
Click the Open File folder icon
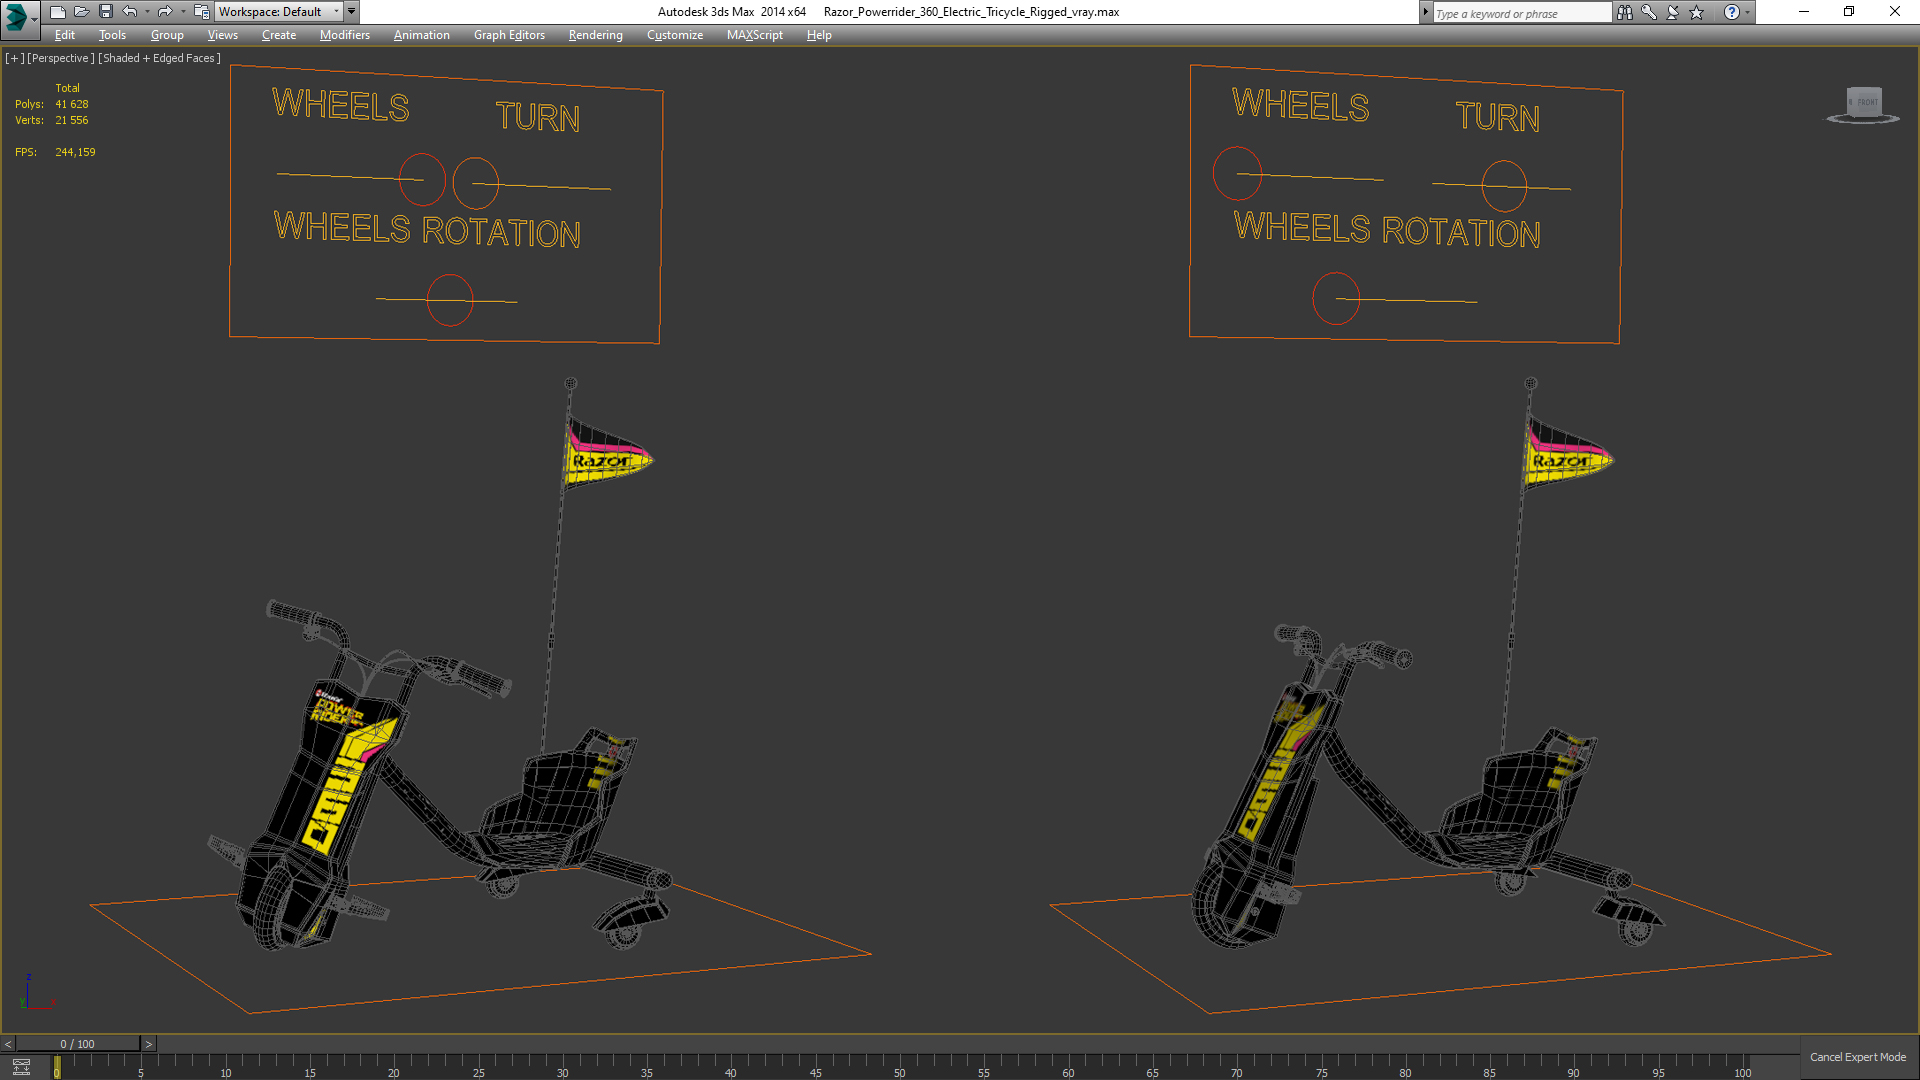[x=81, y=12]
